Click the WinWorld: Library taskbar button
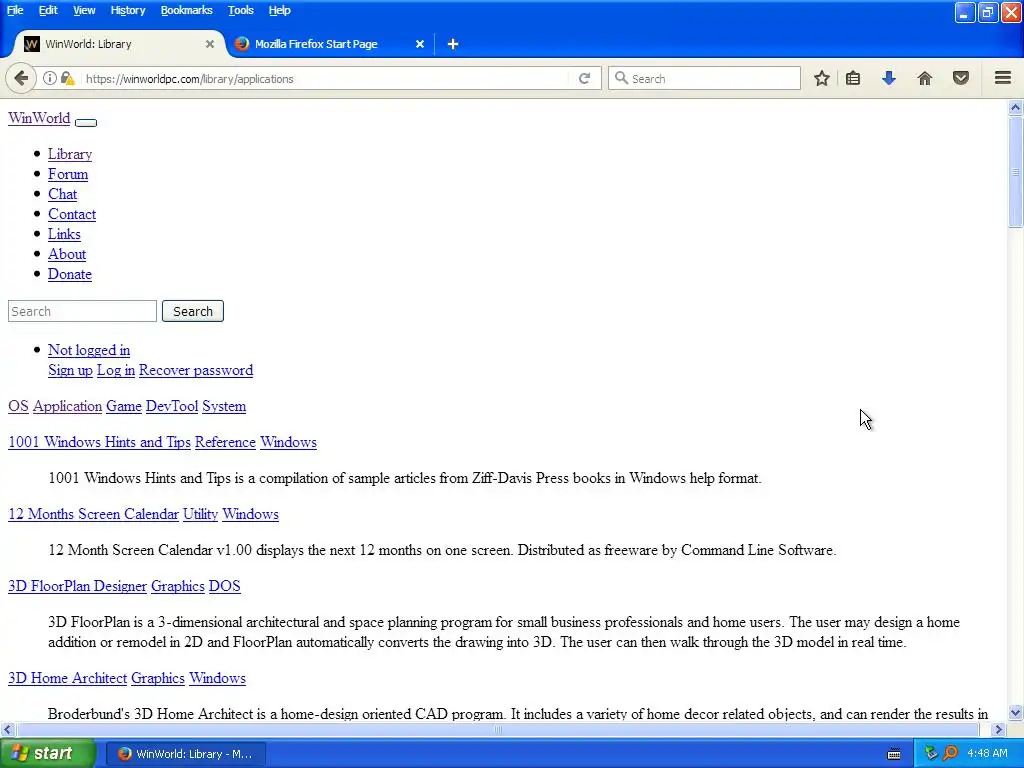The height and width of the screenshot is (768, 1024). [x=185, y=754]
